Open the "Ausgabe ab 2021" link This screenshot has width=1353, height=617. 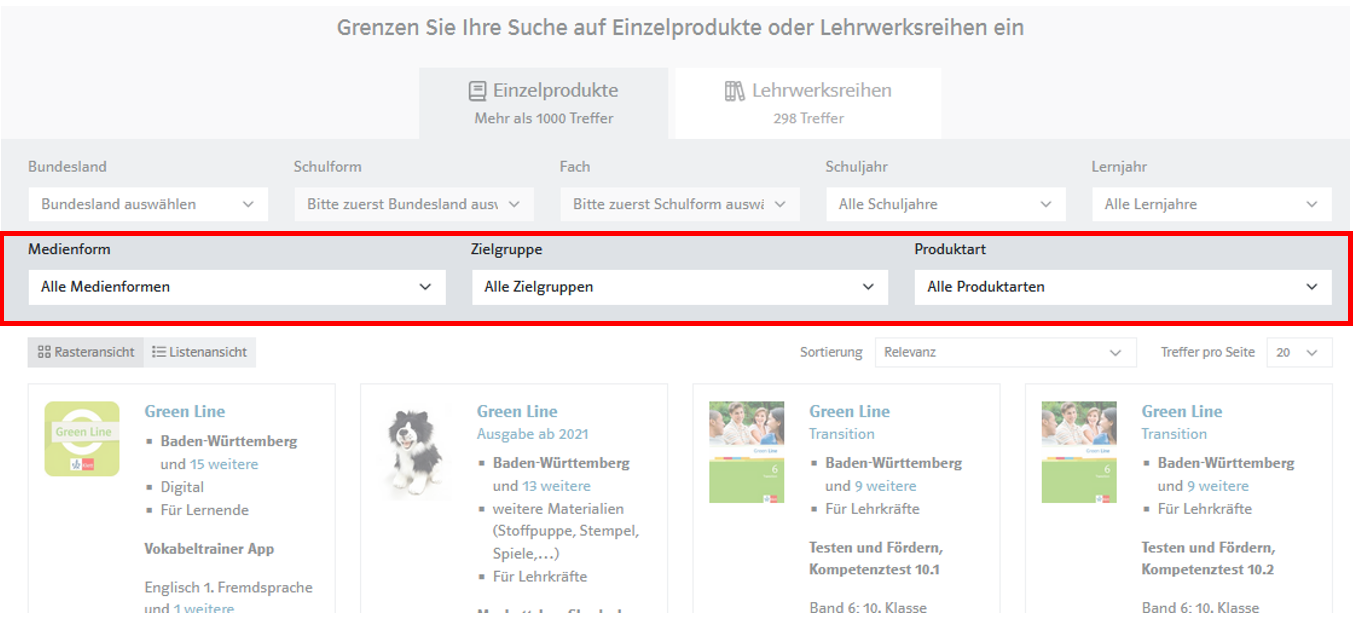(532, 434)
